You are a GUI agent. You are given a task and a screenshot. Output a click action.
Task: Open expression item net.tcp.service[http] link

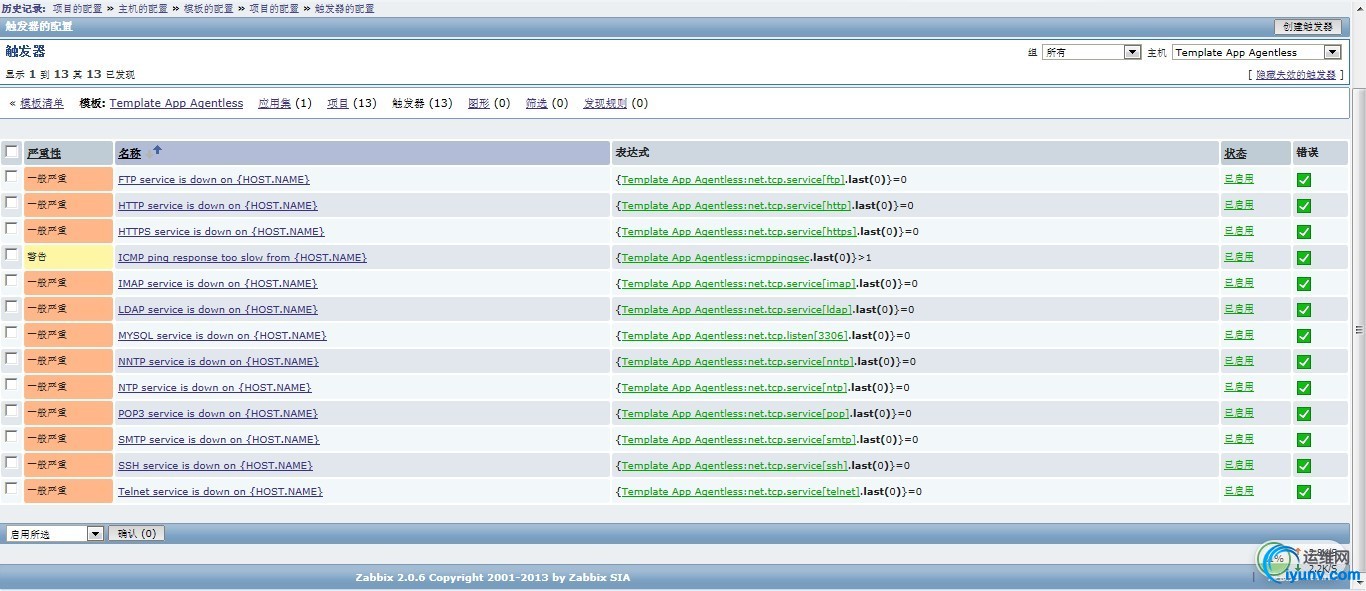pyautogui.click(x=736, y=206)
